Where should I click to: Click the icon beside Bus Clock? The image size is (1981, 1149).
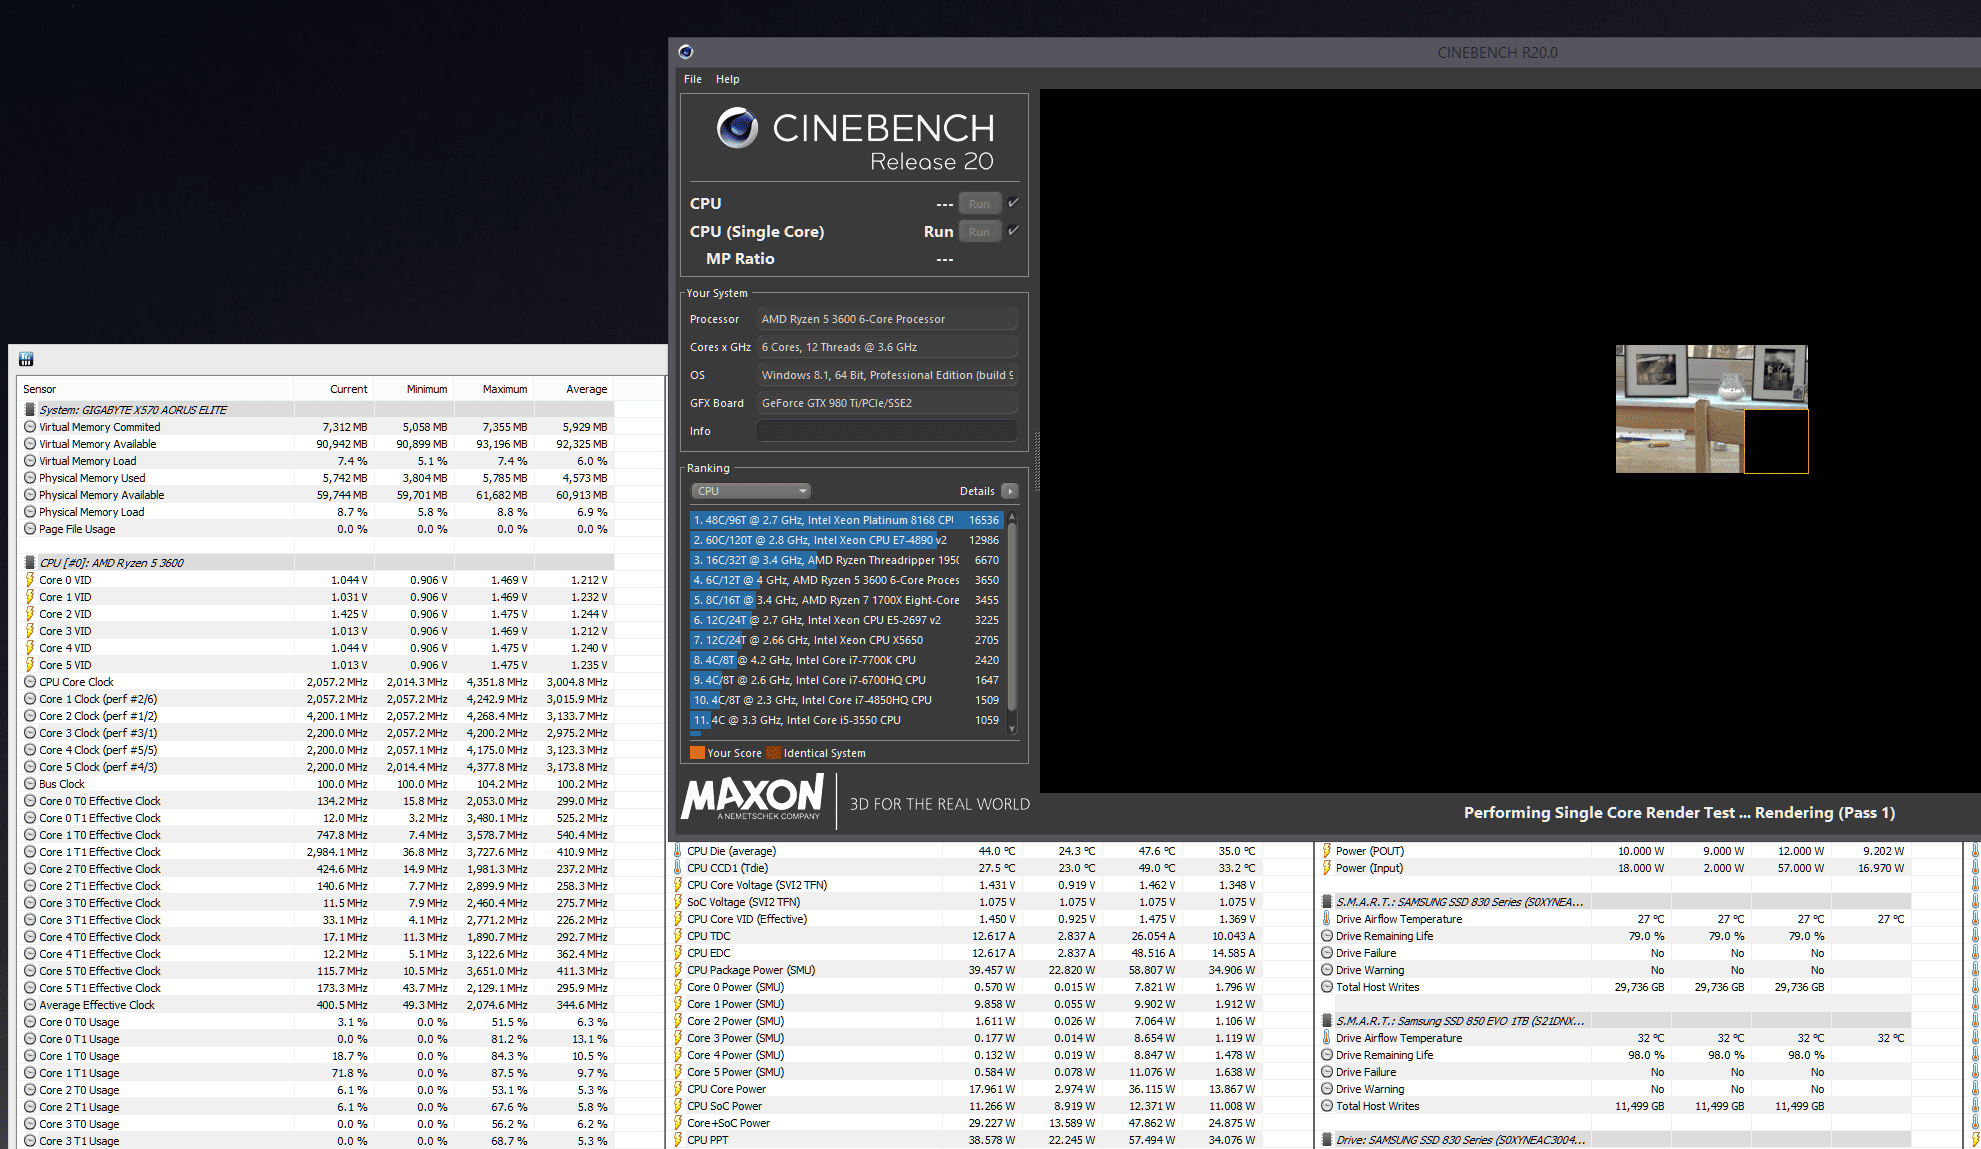click(30, 784)
